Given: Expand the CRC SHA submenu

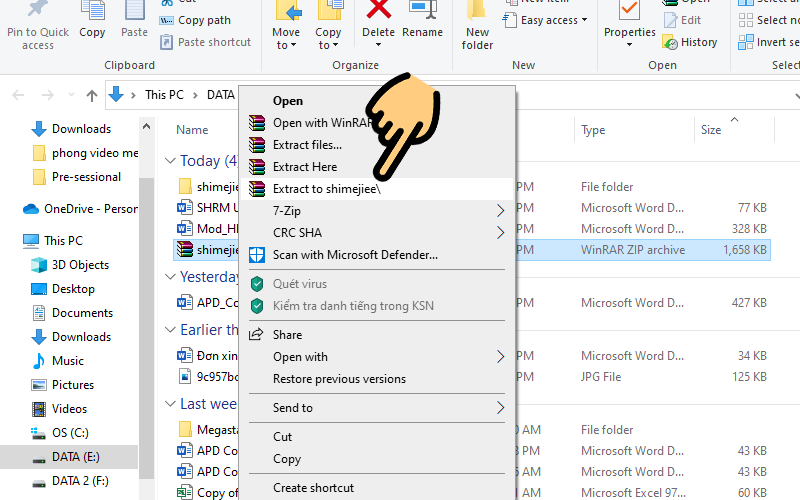Looking at the screenshot, I should [x=377, y=233].
